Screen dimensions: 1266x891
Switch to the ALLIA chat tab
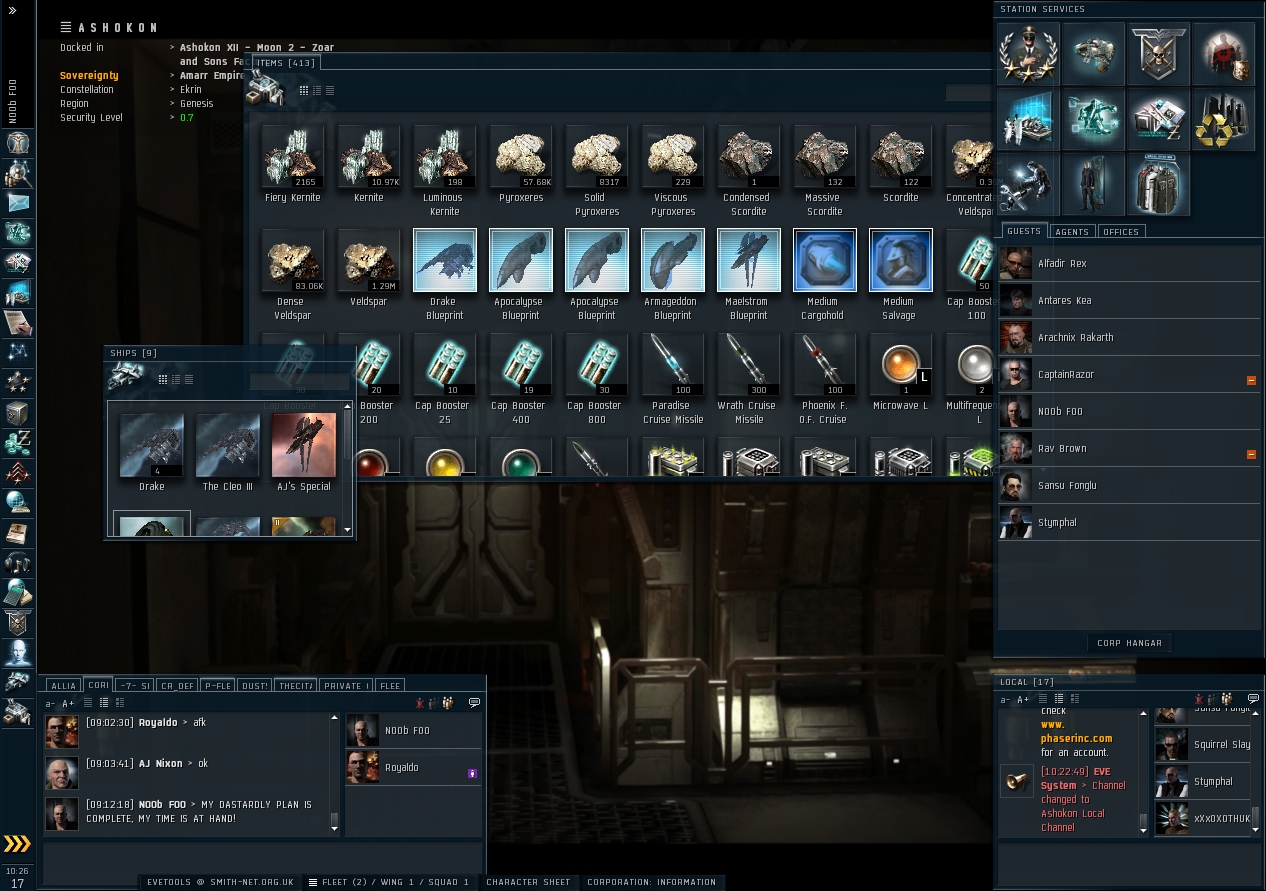[63, 685]
